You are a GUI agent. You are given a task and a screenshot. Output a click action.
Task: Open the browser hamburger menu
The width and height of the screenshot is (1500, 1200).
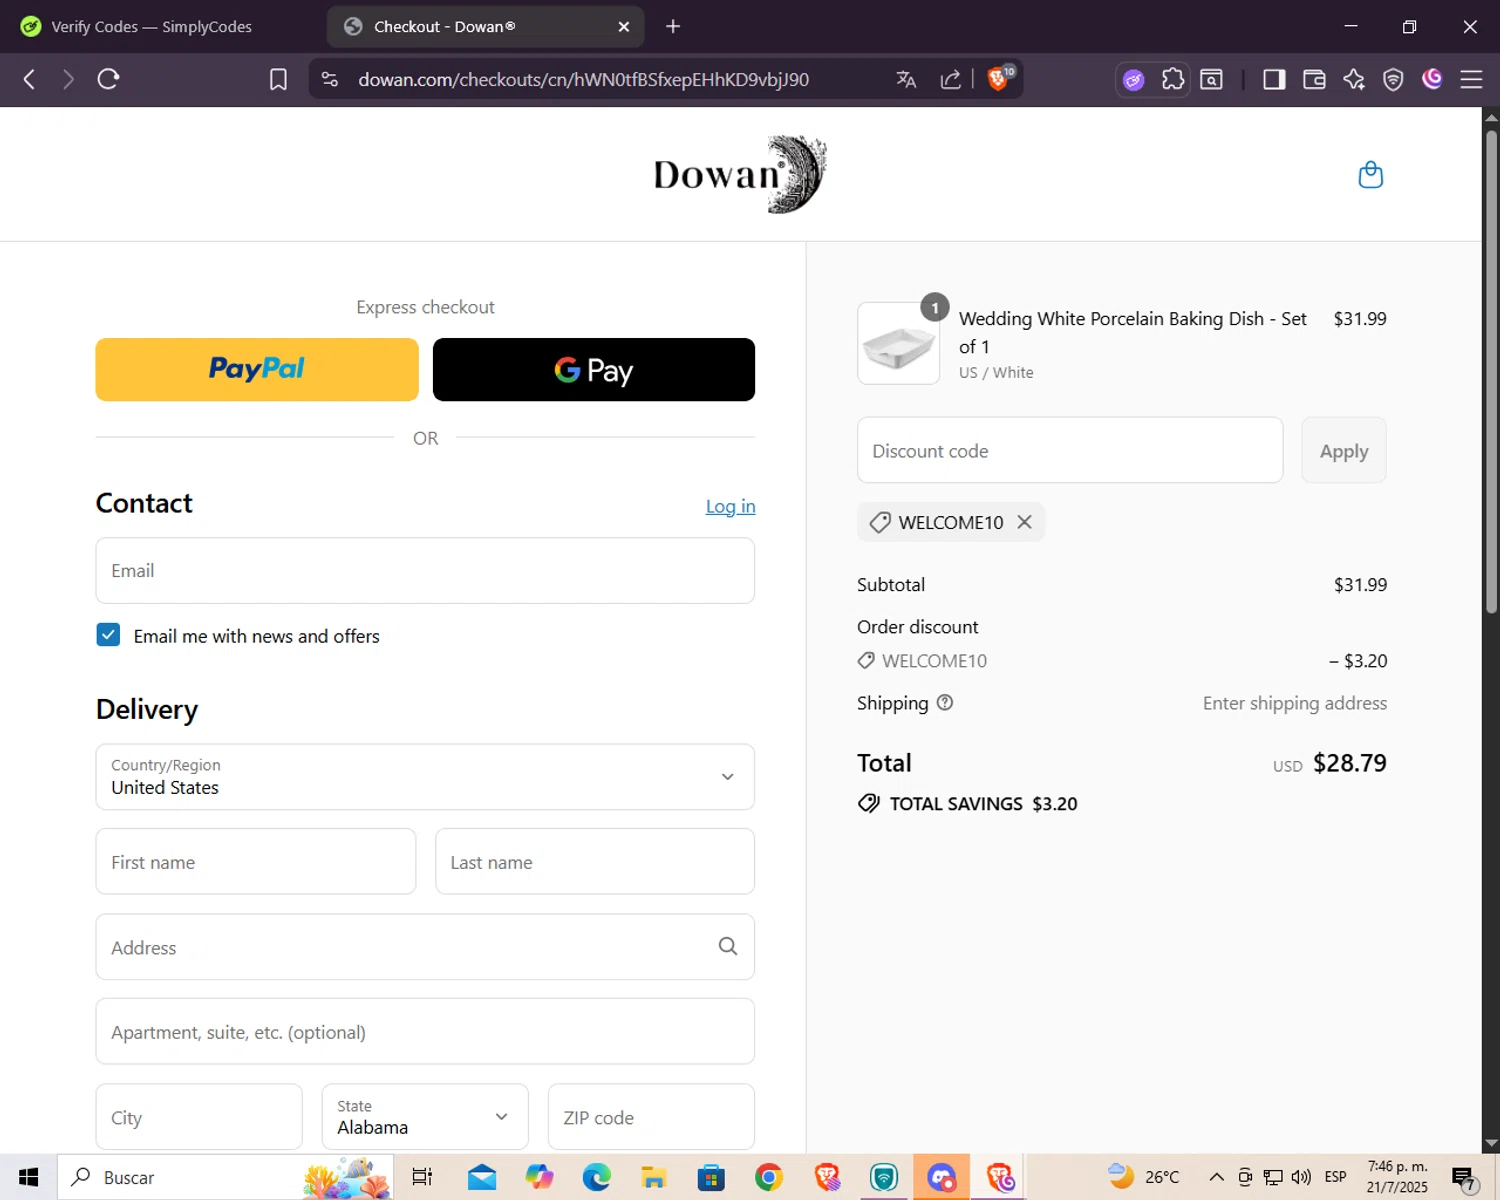pos(1471,79)
